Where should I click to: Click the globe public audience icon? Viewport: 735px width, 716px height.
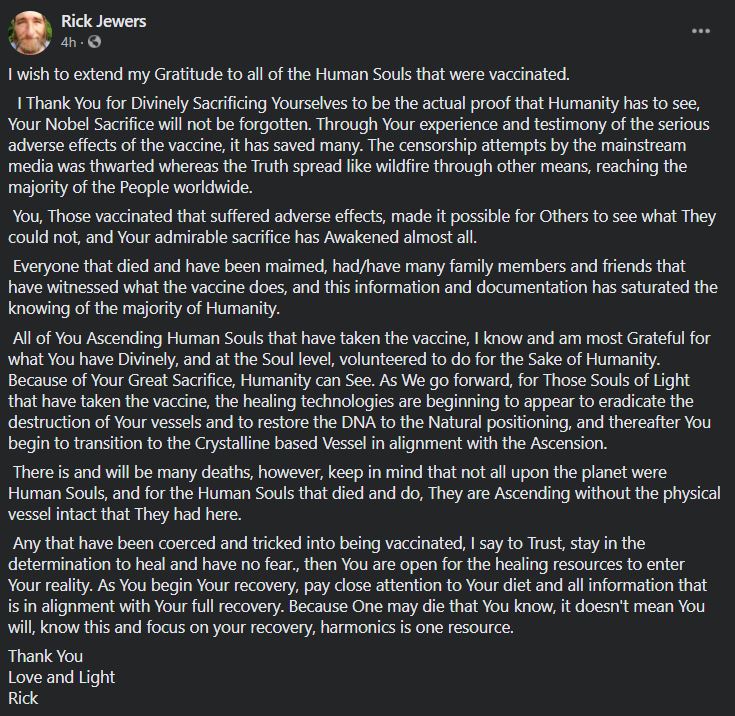[94, 42]
